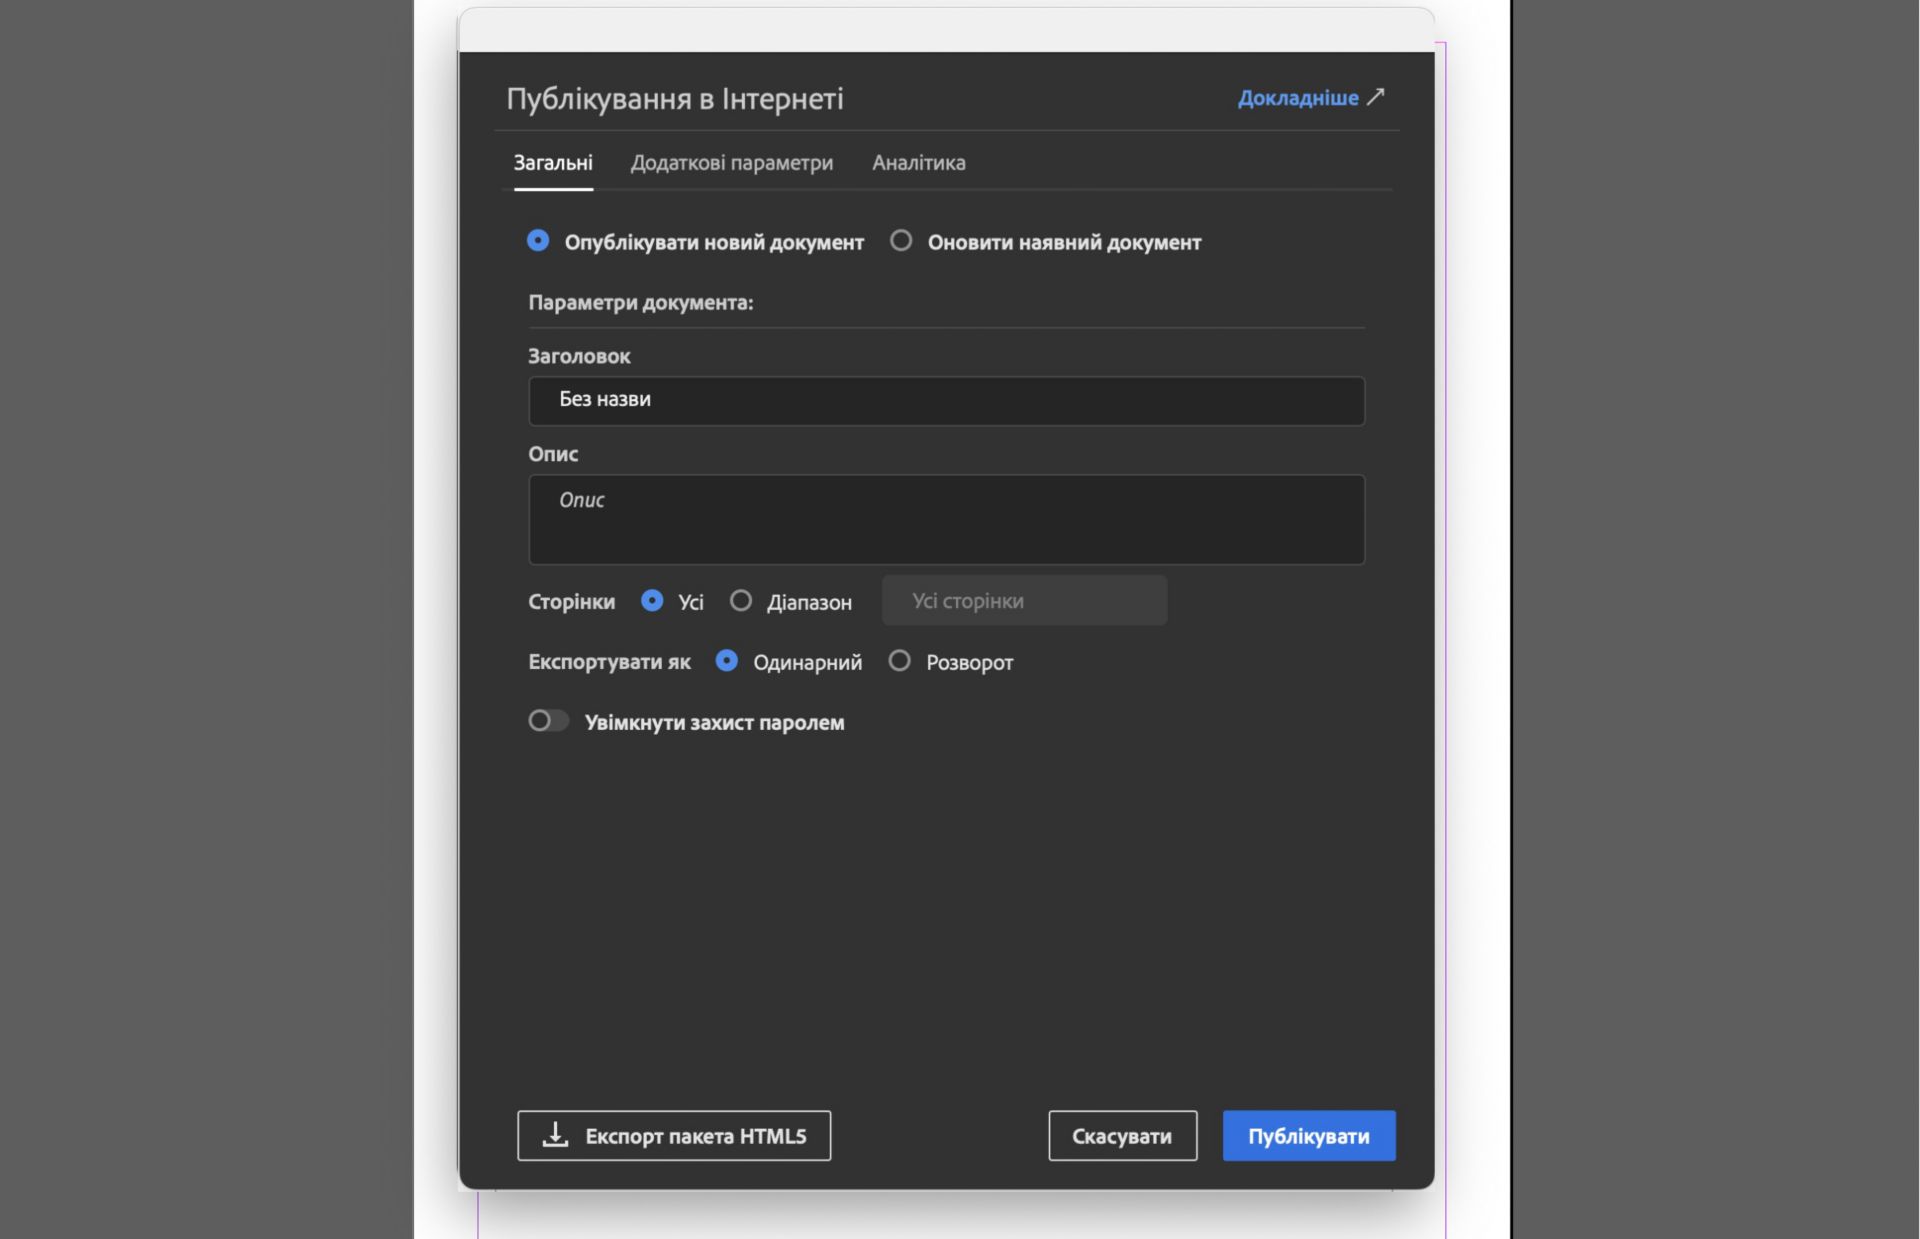Image resolution: width=1920 pixels, height=1239 pixels.
Task: Click the Усі сторінки range field
Action: (1024, 601)
